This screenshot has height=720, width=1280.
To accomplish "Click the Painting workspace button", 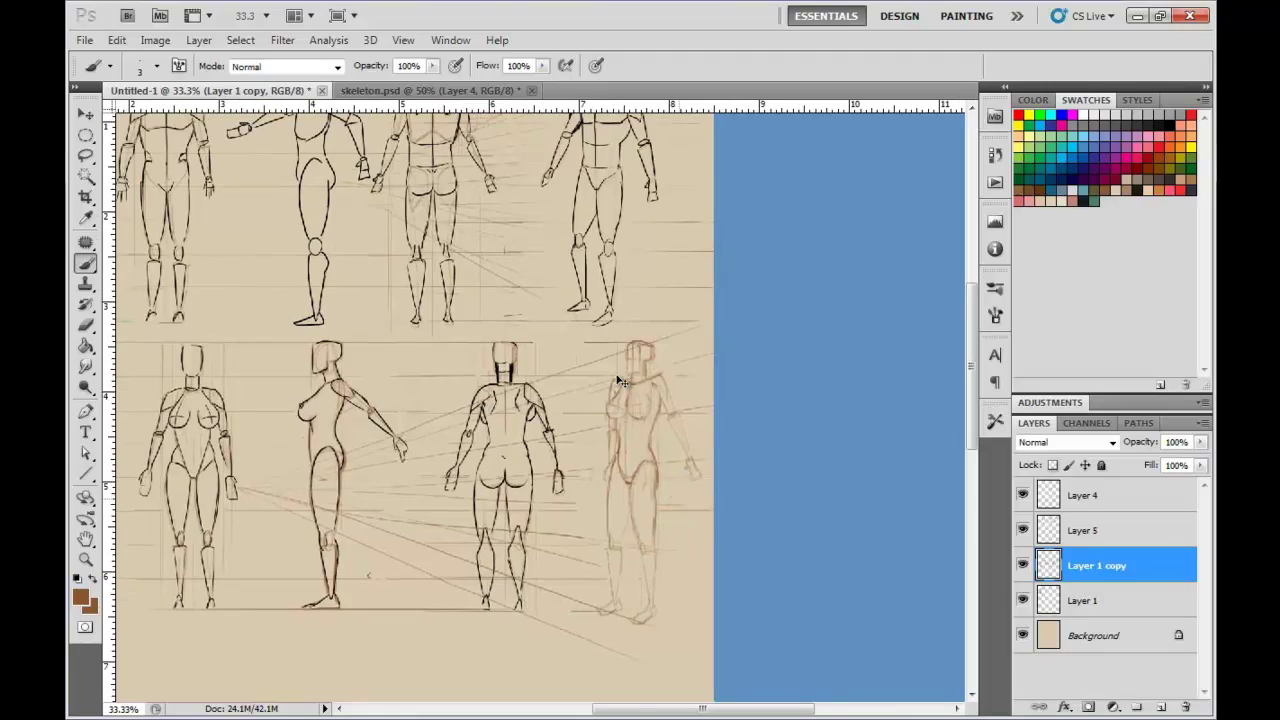I will pos(966,16).
